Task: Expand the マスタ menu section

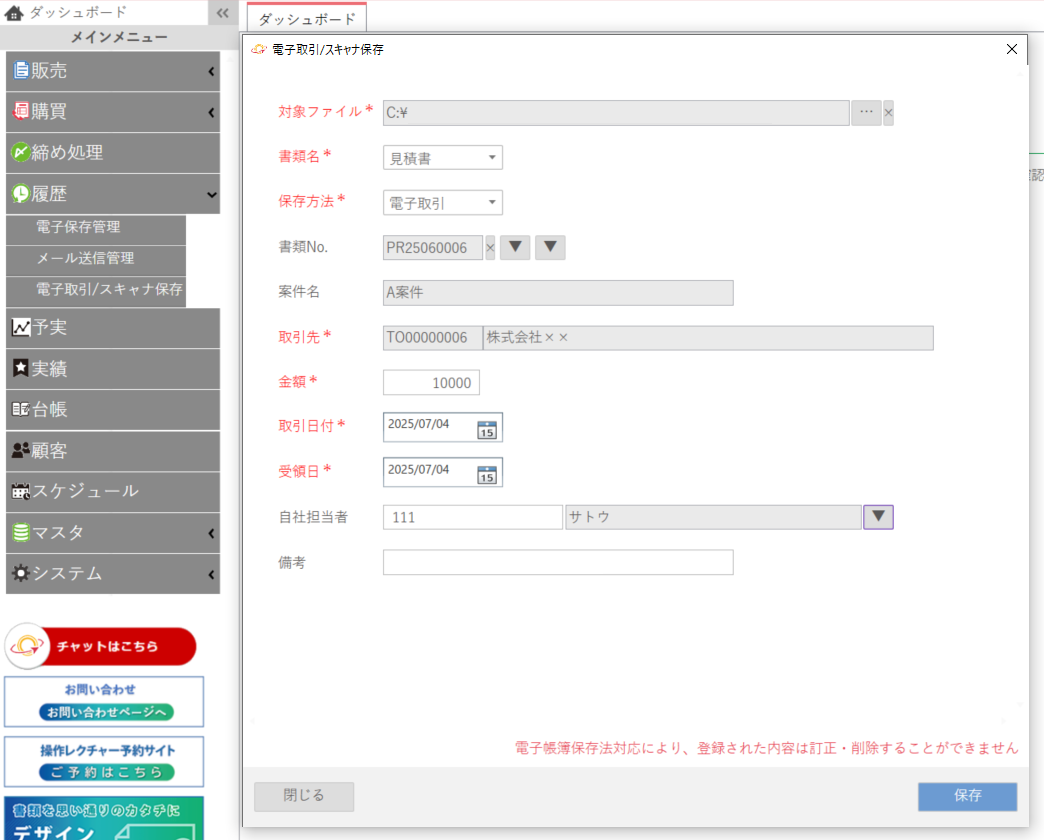Action: 112,533
